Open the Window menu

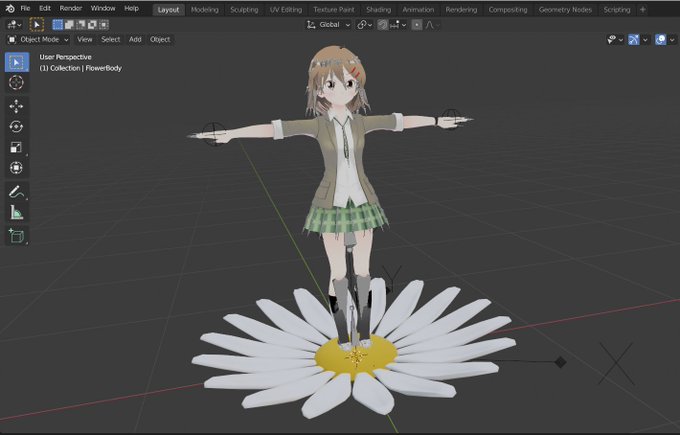tap(103, 8)
